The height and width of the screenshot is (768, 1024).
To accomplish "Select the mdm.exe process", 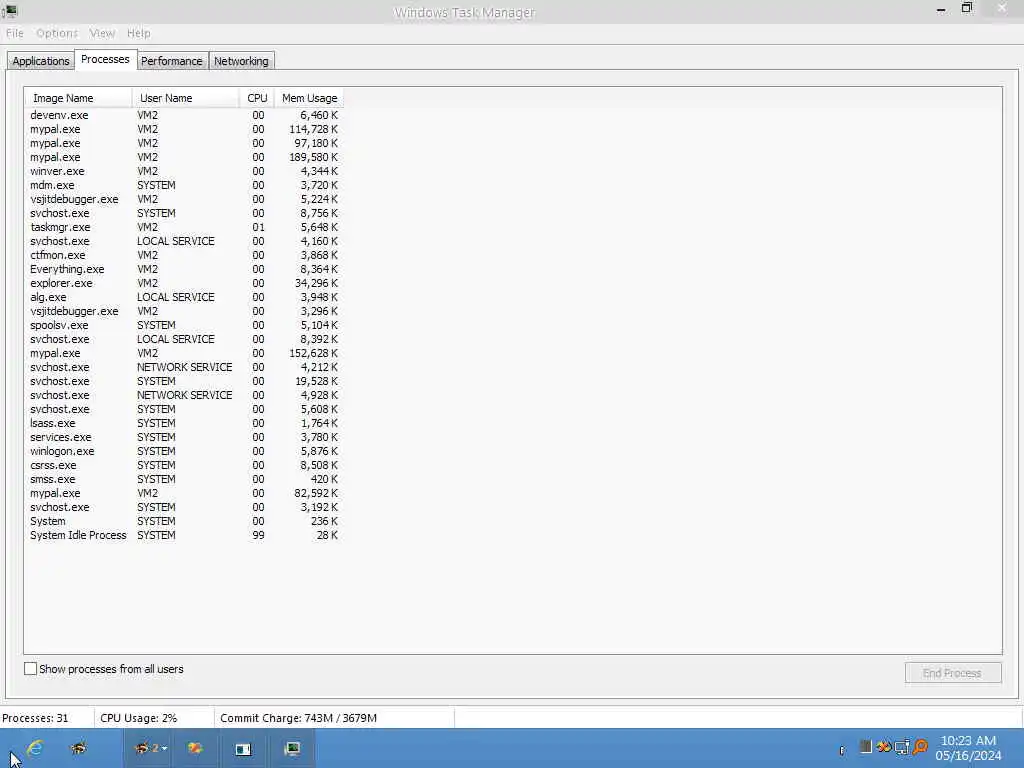I will coord(184,185).
